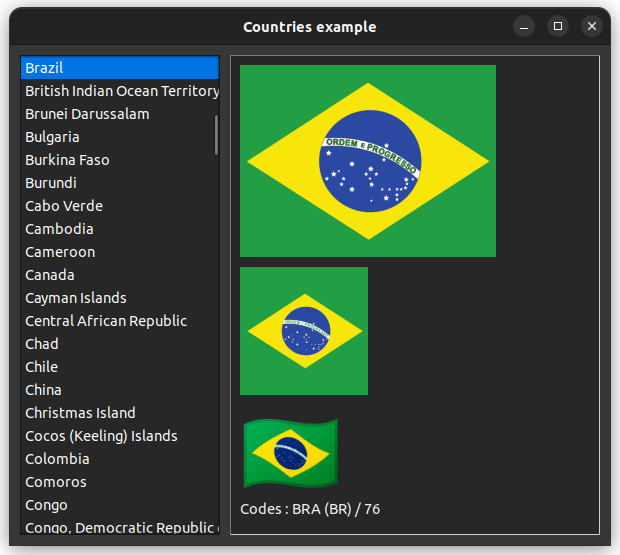
Task: Choose Cabo Verde in the list
Action: [x=120, y=206]
